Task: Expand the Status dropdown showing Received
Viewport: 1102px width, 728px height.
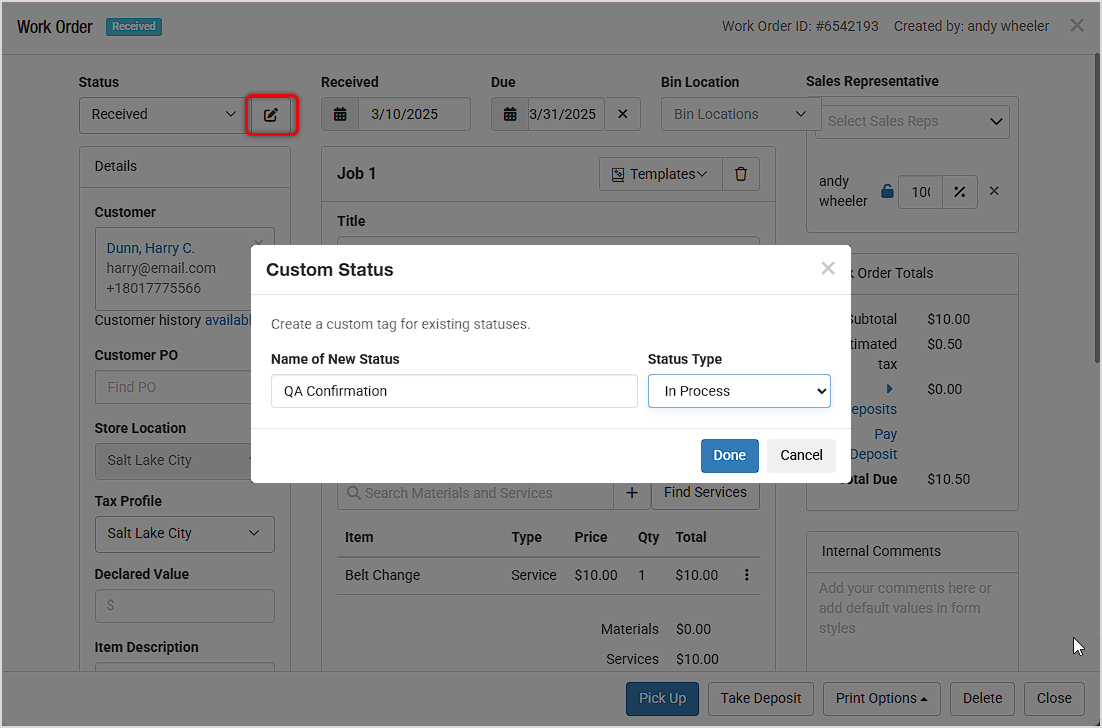Action: tap(161, 115)
